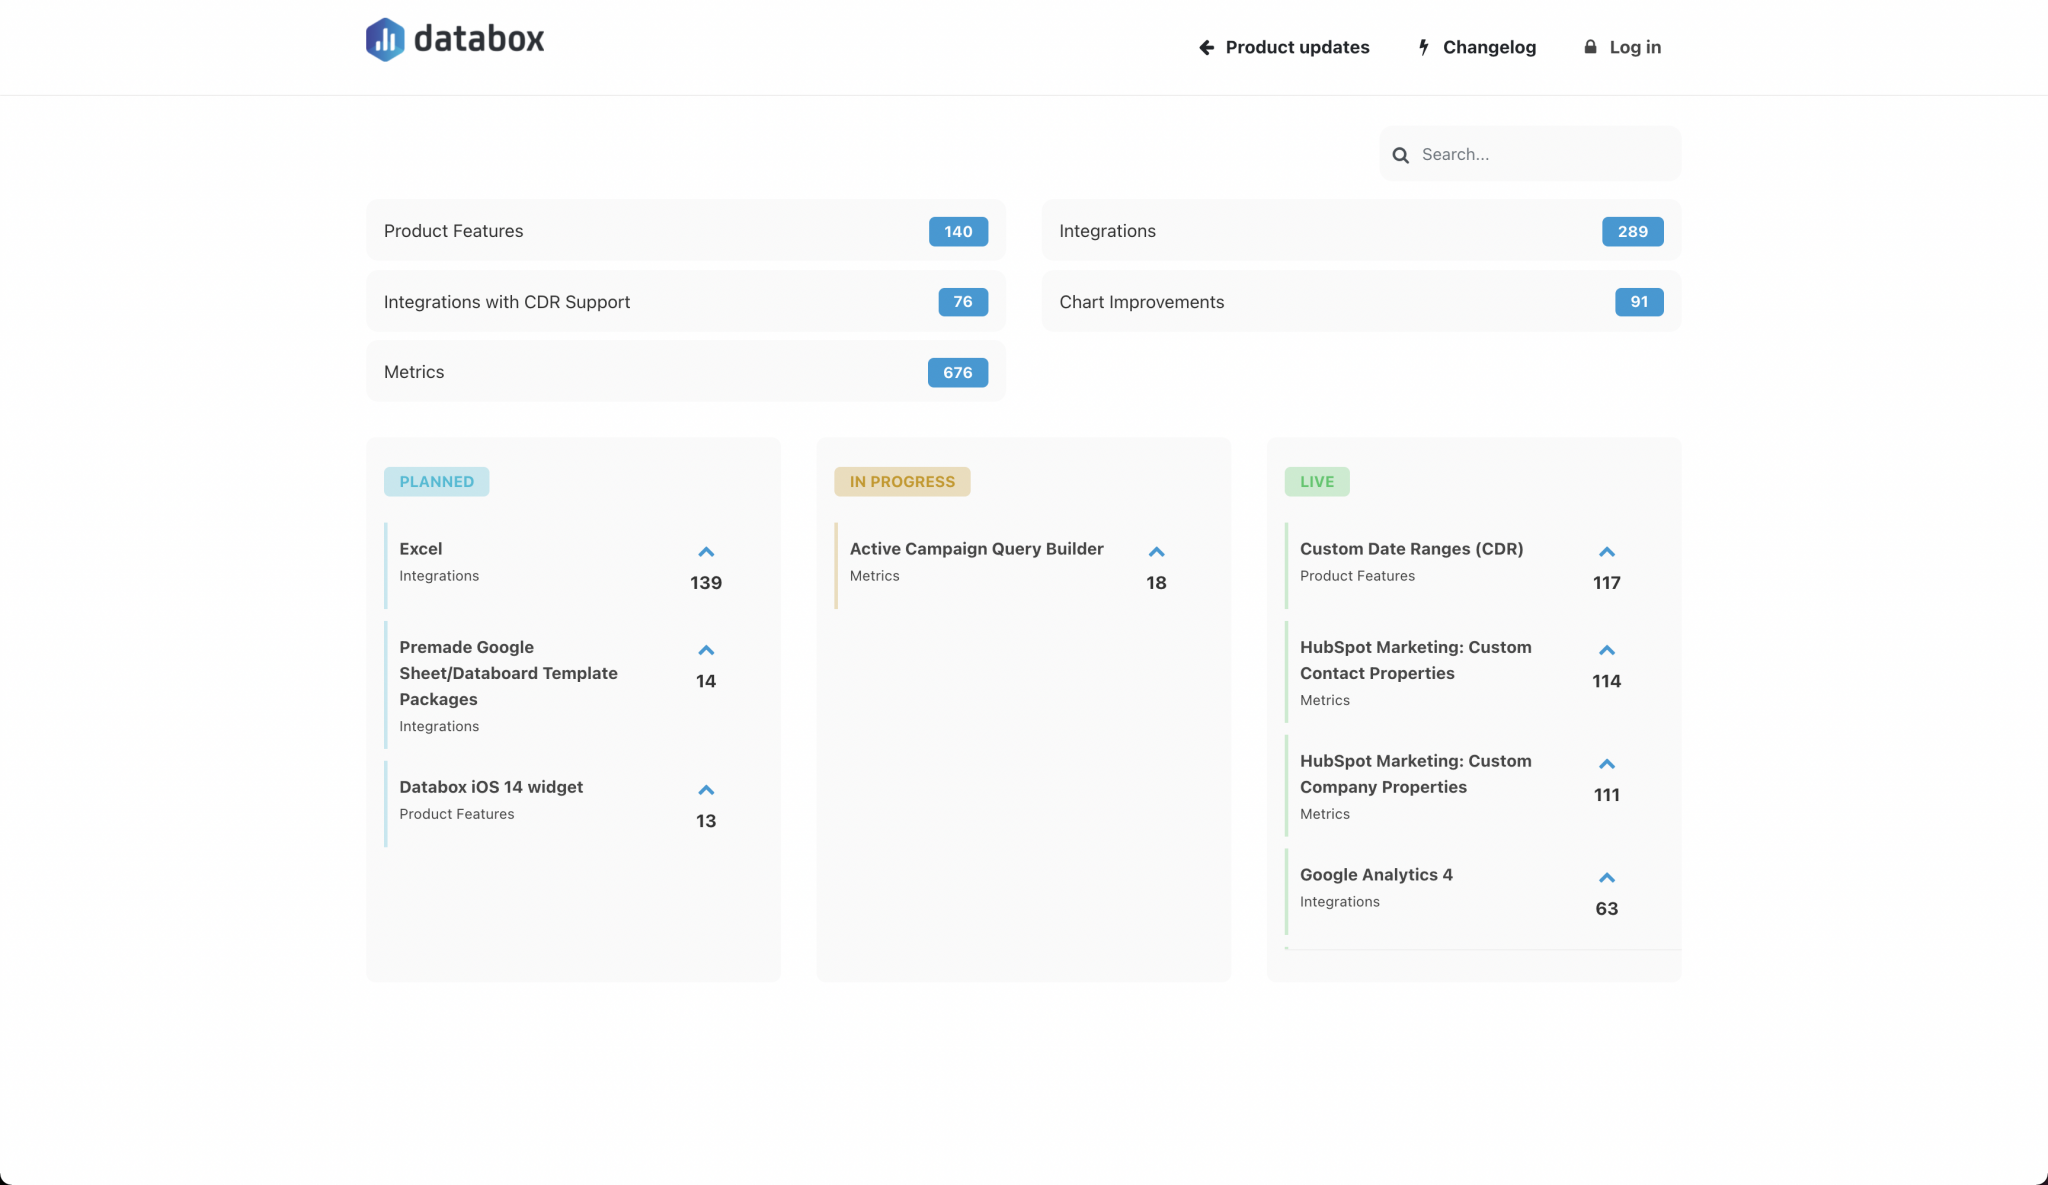Click Product Features tag under Databox iOS 14 widget

click(x=457, y=814)
